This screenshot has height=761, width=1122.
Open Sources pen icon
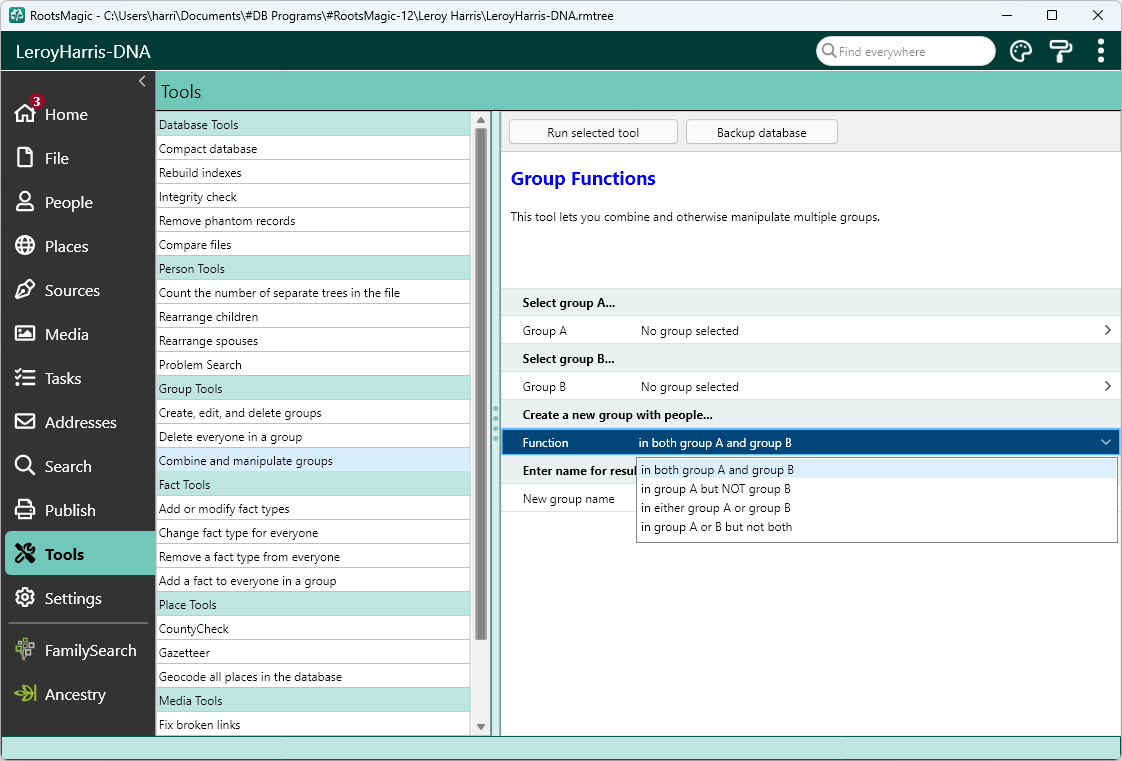pos(25,290)
